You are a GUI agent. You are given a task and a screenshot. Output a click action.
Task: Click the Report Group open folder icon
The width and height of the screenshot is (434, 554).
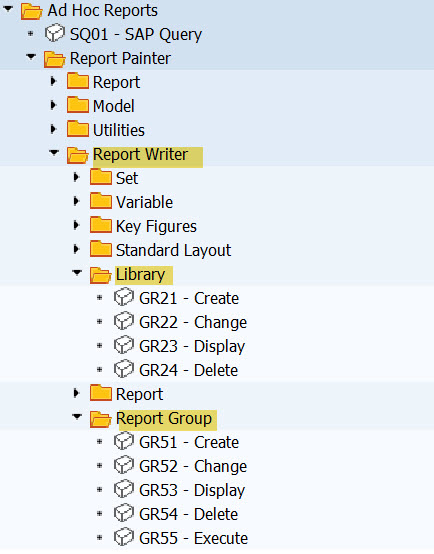tap(101, 419)
